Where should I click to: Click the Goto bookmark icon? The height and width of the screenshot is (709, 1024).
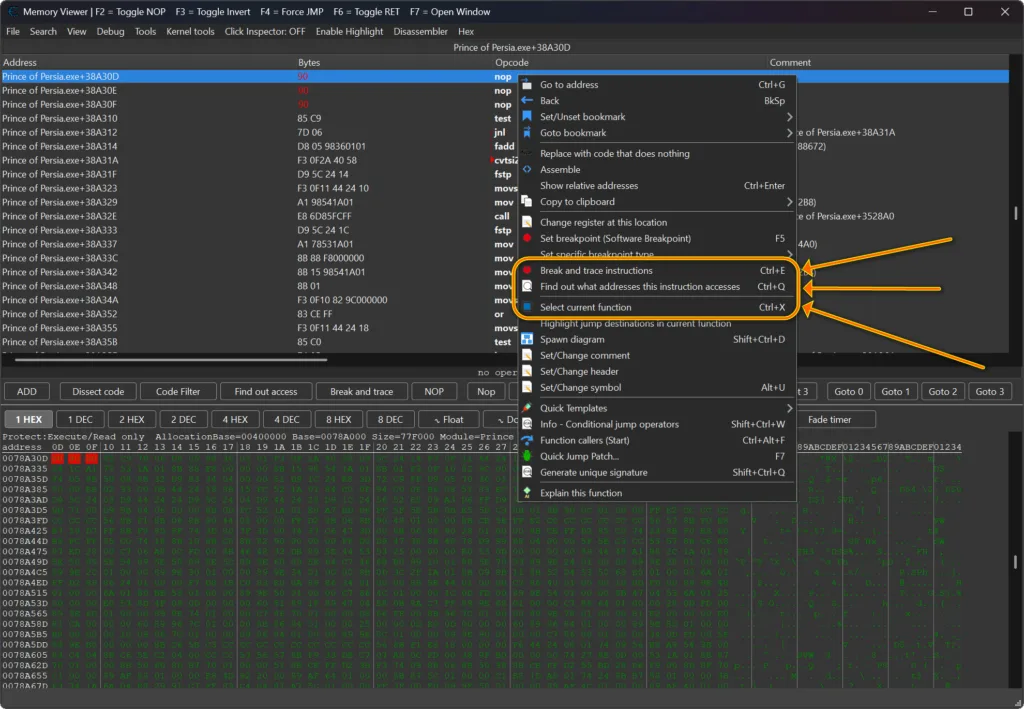point(527,133)
